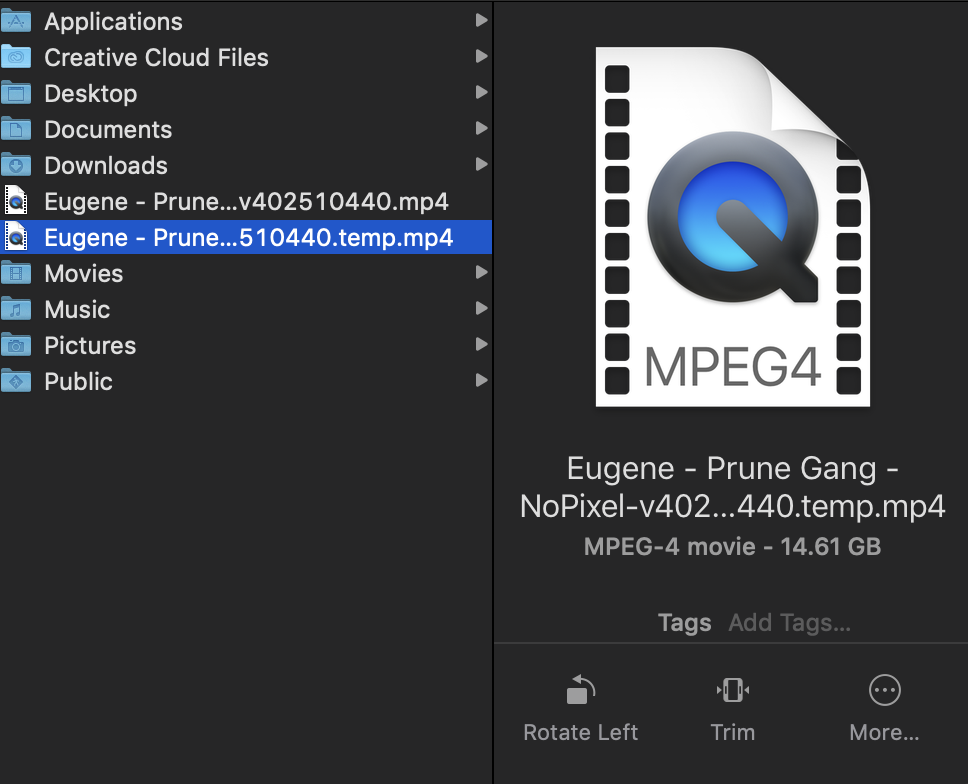Select file Eugene - Prune...510440.temp.mp4
Viewport: 968px width, 784px height.
point(249,237)
